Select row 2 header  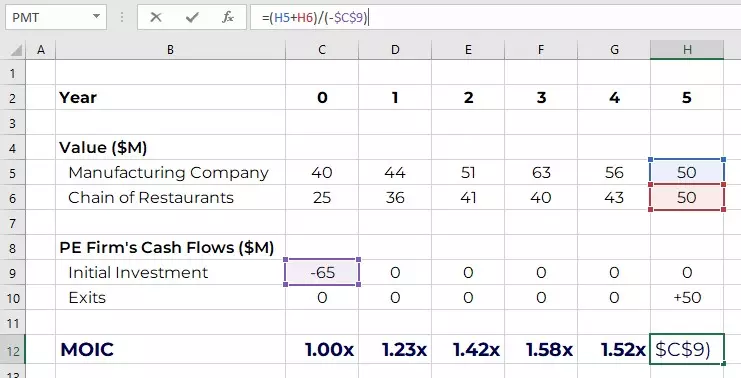tap(12, 98)
